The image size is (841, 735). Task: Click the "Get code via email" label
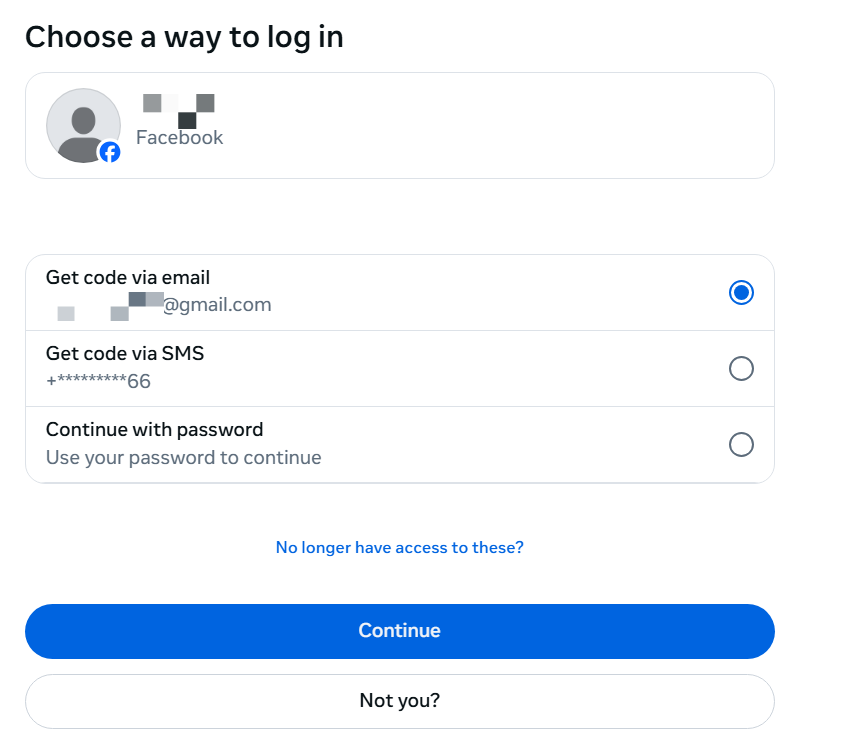coord(128,278)
